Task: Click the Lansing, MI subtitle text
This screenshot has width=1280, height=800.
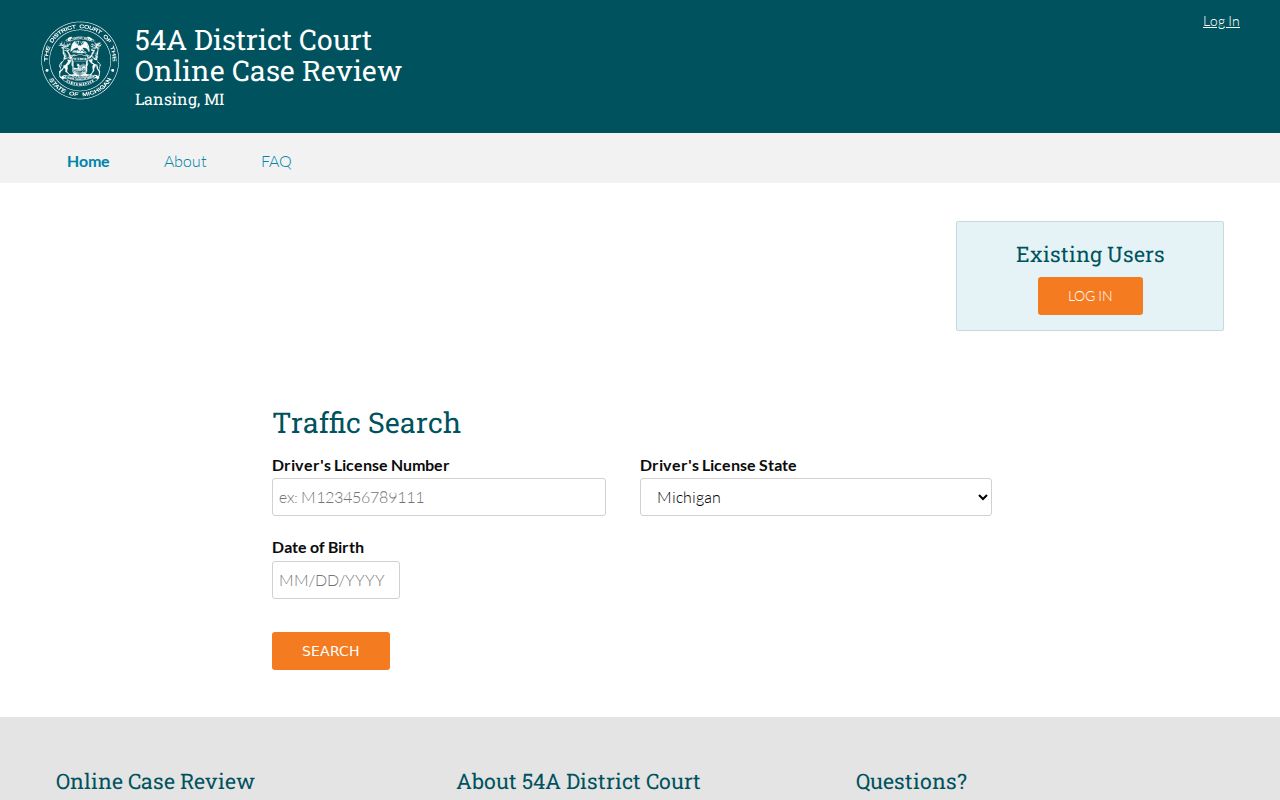Action: point(180,100)
